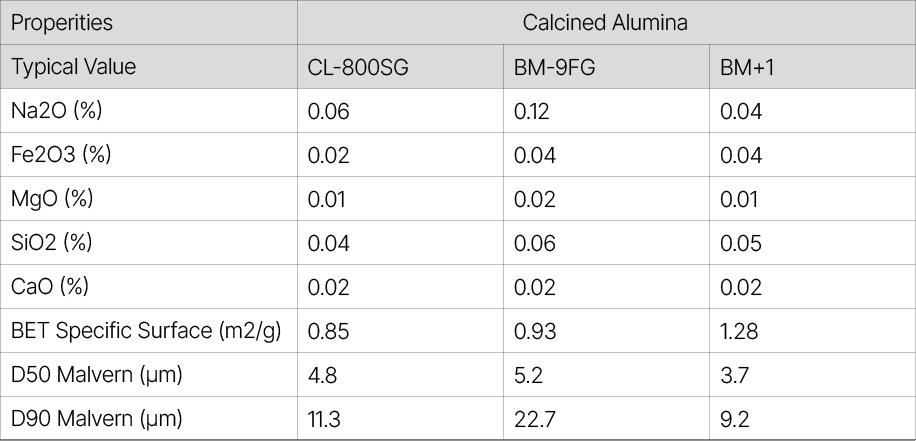
Task: Select the BET Specific Surface row label
Action: point(146,331)
